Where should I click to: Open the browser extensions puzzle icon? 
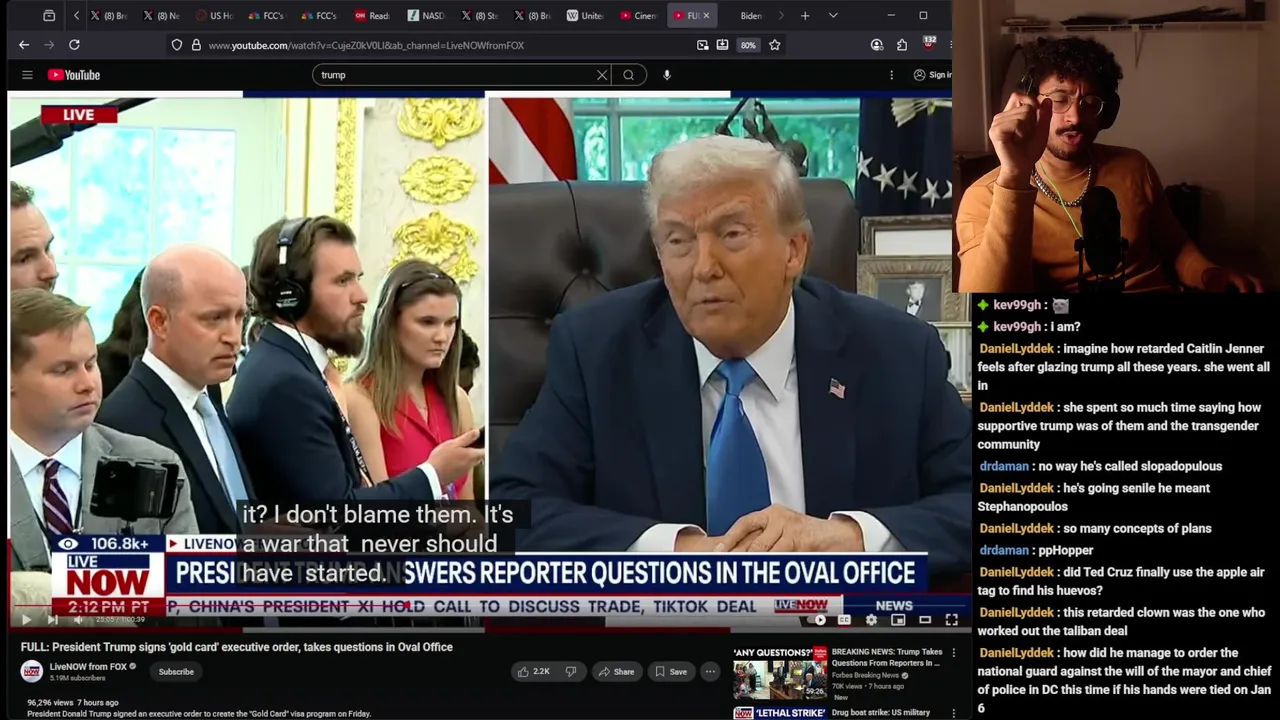[902, 45]
